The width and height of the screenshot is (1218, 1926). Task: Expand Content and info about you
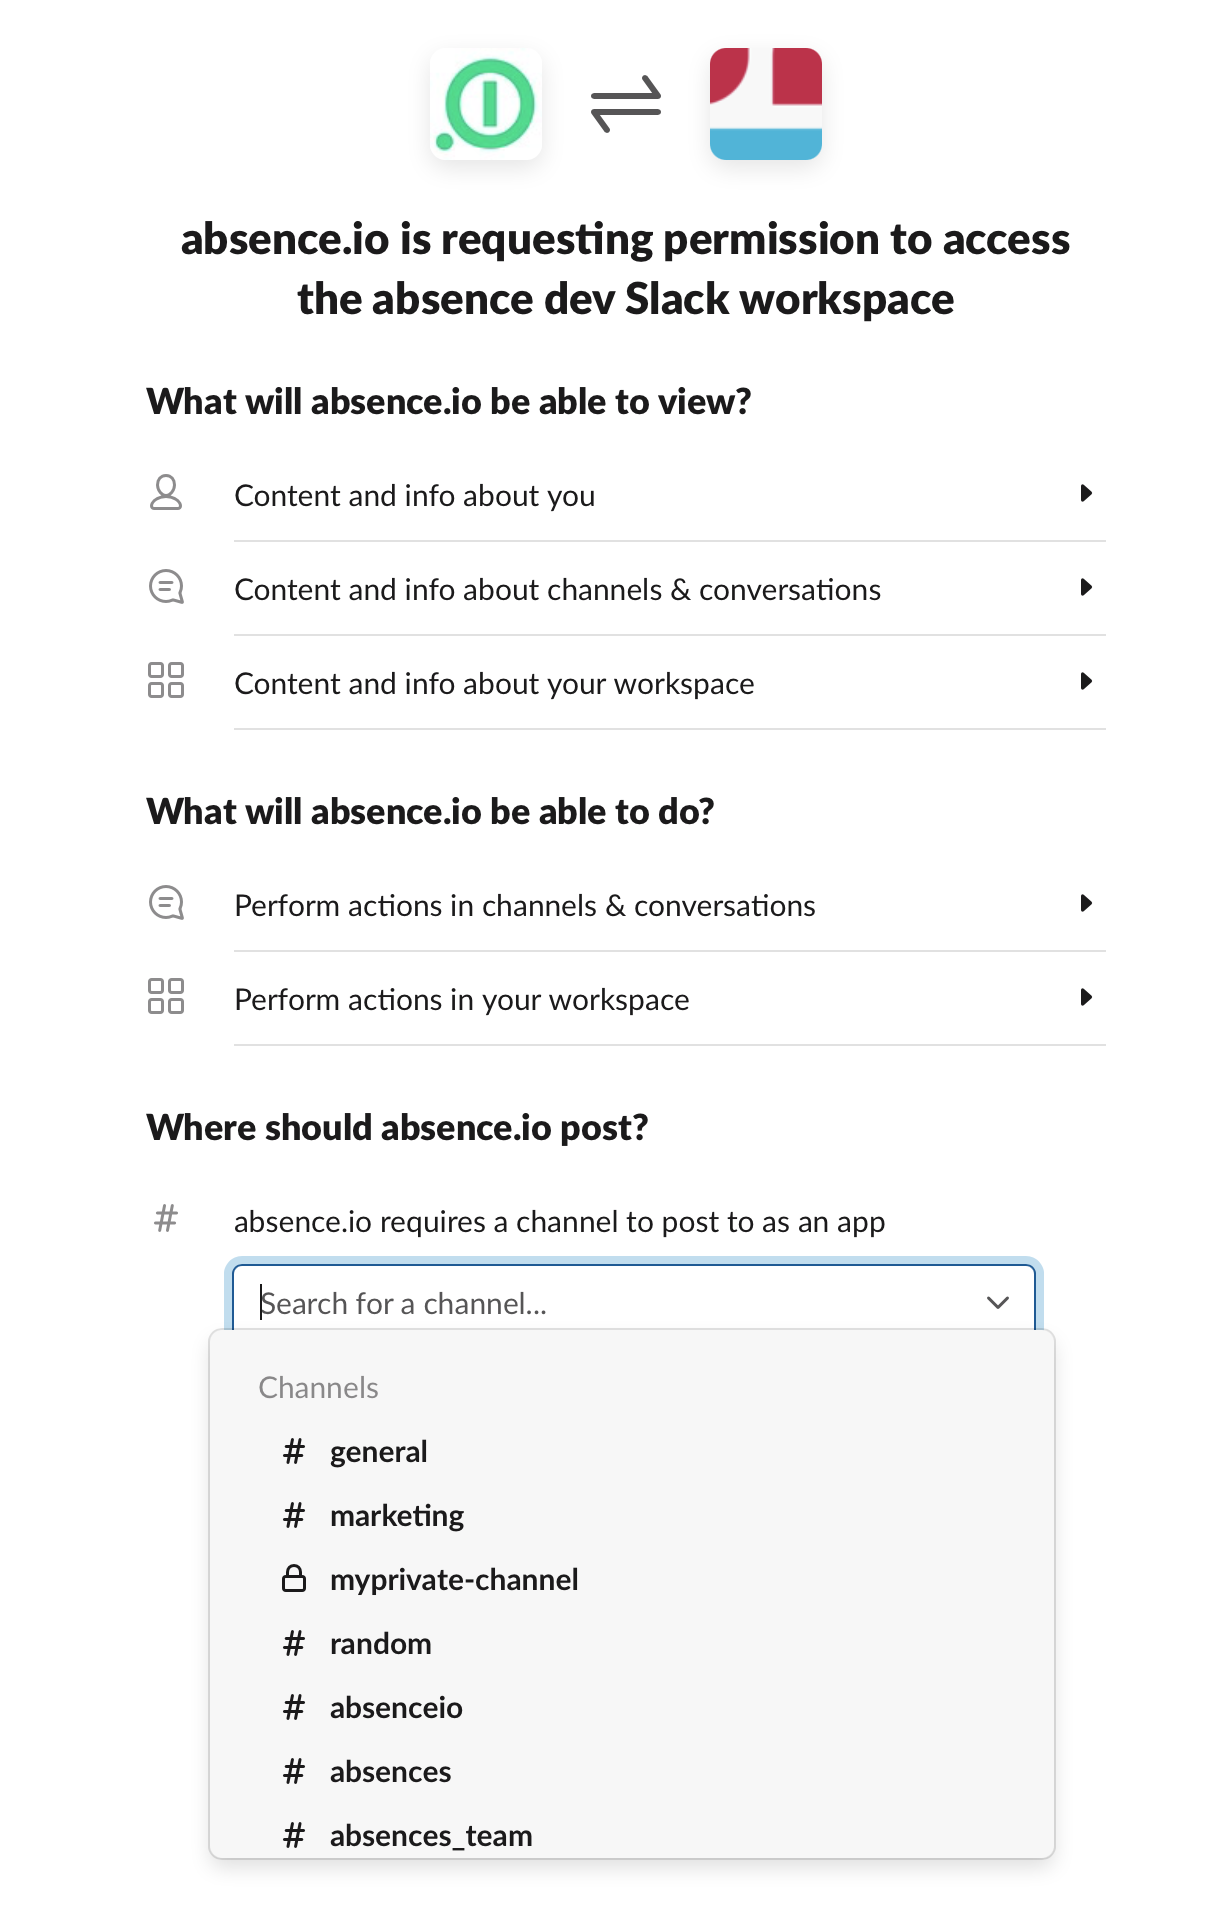coord(1085,493)
